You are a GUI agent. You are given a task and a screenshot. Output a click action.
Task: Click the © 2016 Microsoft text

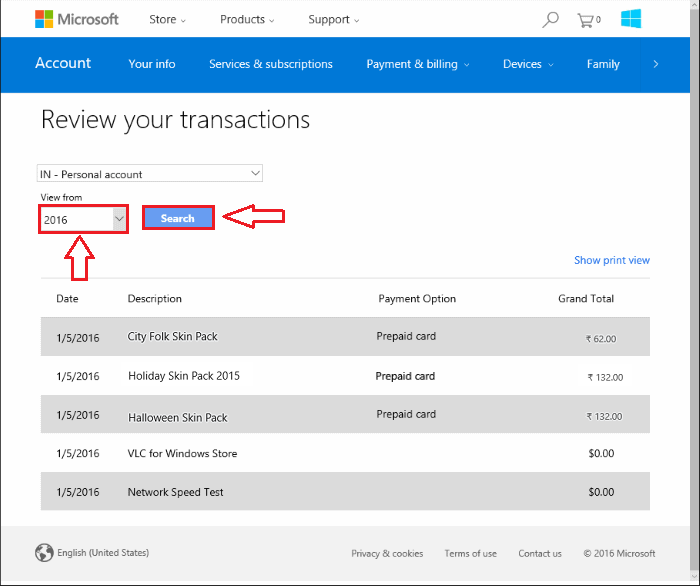(619, 553)
